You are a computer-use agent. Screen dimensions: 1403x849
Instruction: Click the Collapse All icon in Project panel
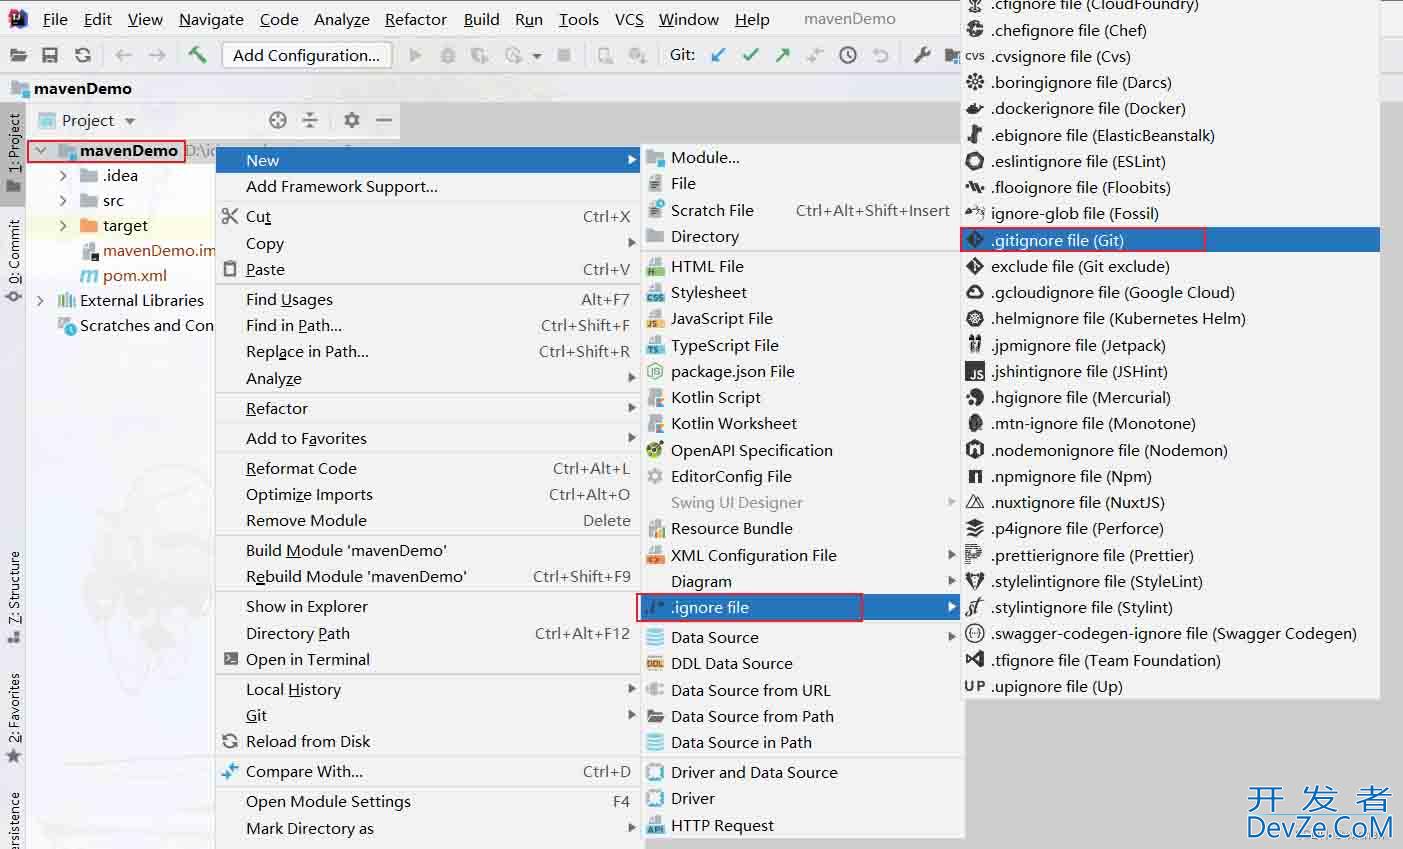click(310, 120)
